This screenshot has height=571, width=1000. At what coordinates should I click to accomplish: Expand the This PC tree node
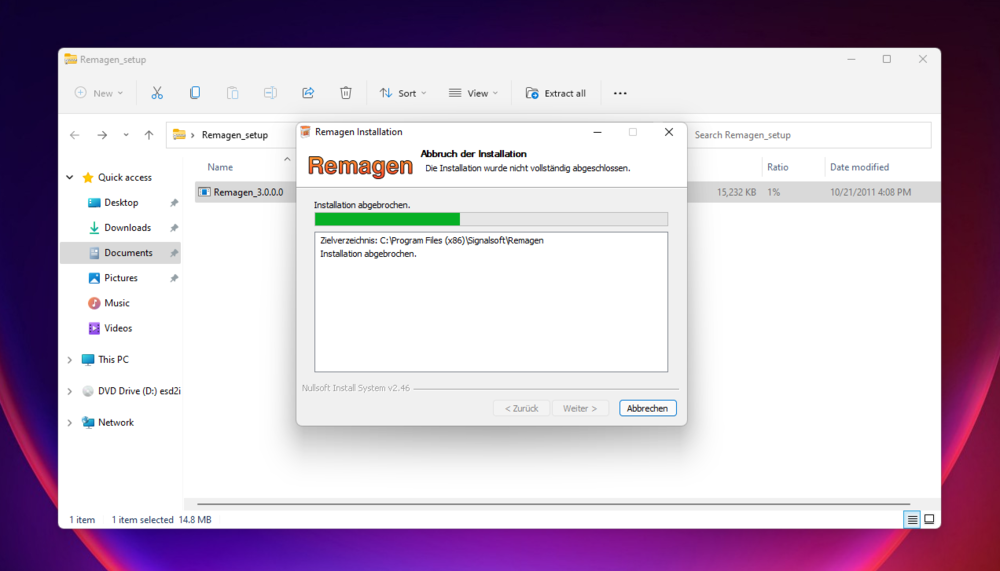pyautogui.click(x=70, y=360)
